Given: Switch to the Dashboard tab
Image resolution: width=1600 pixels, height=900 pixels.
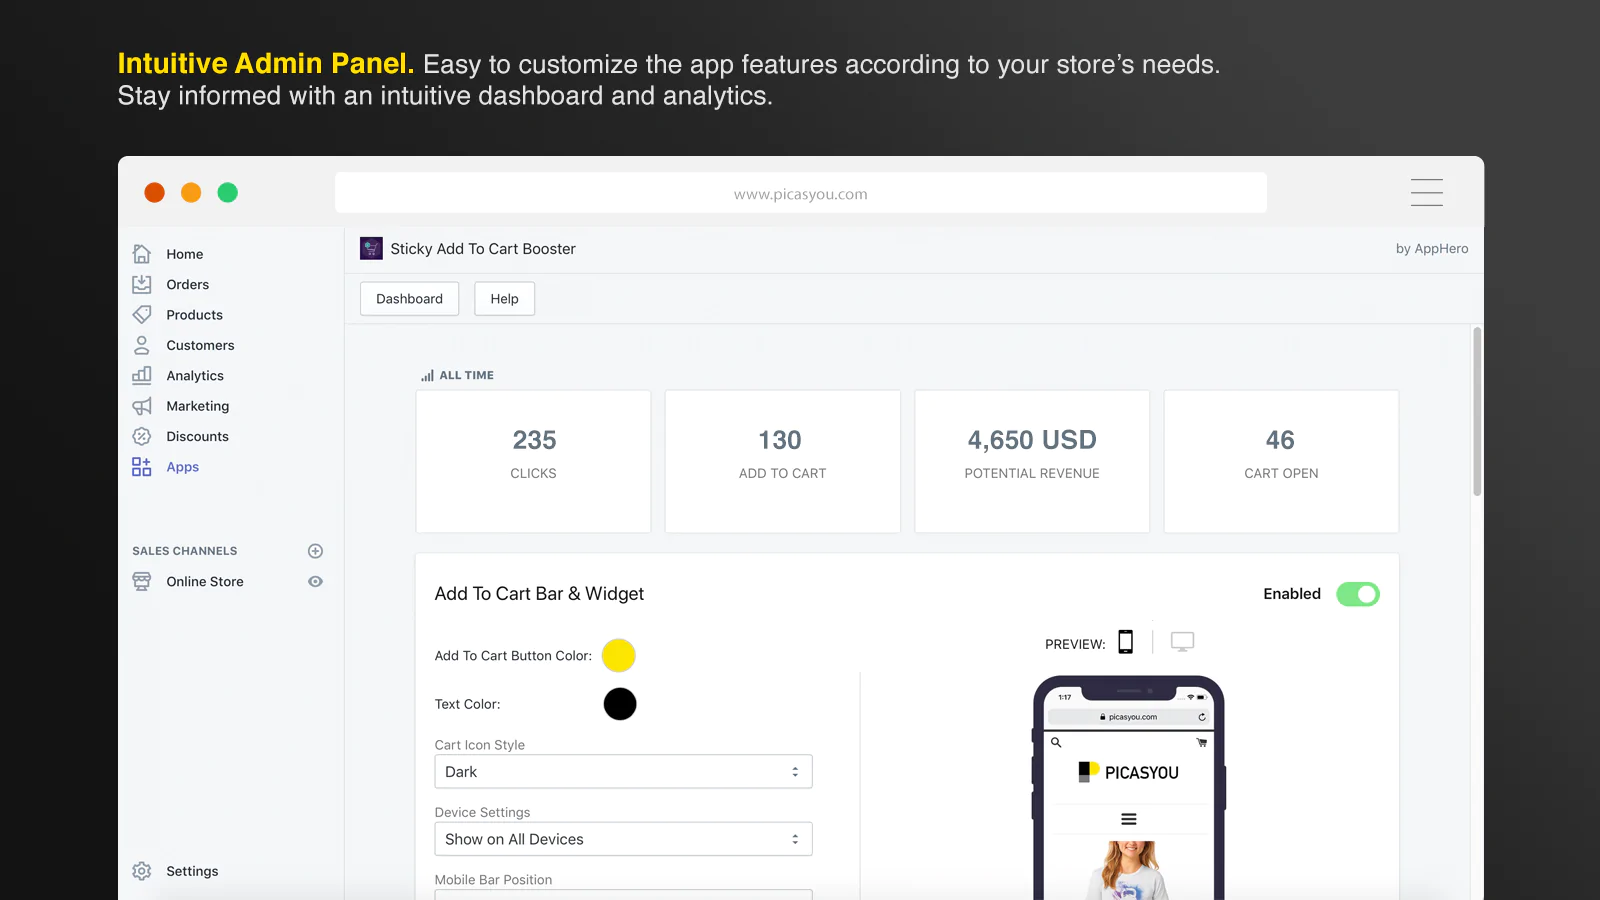Looking at the screenshot, I should click(x=409, y=299).
